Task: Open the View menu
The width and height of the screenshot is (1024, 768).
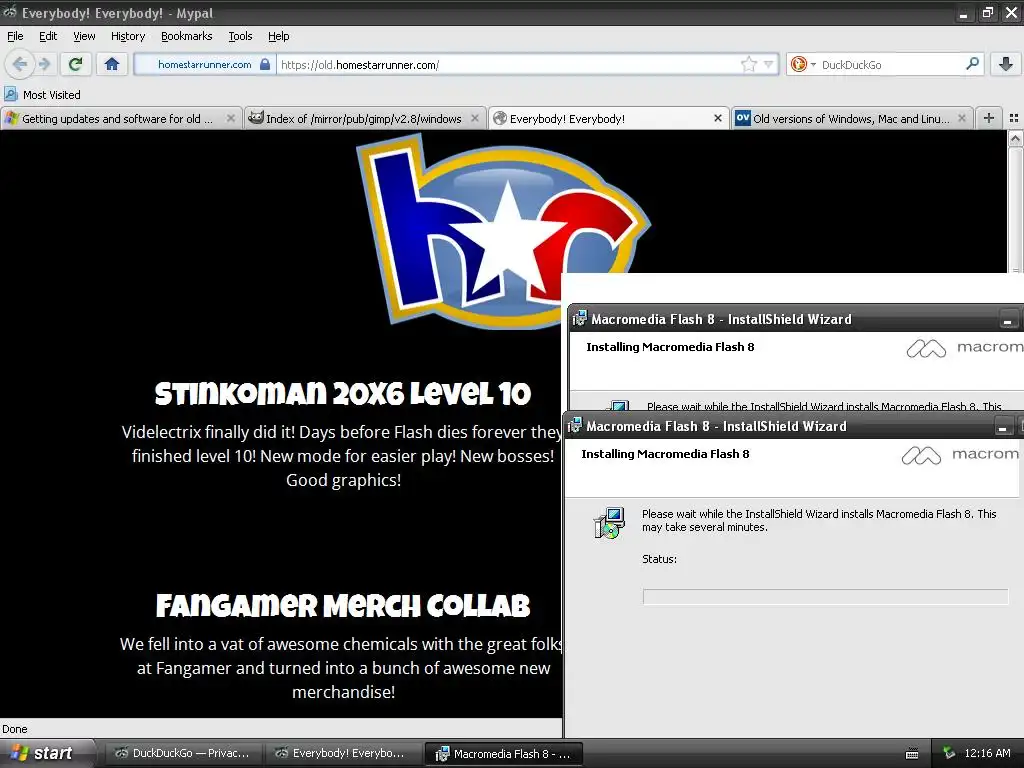Action: click(84, 36)
